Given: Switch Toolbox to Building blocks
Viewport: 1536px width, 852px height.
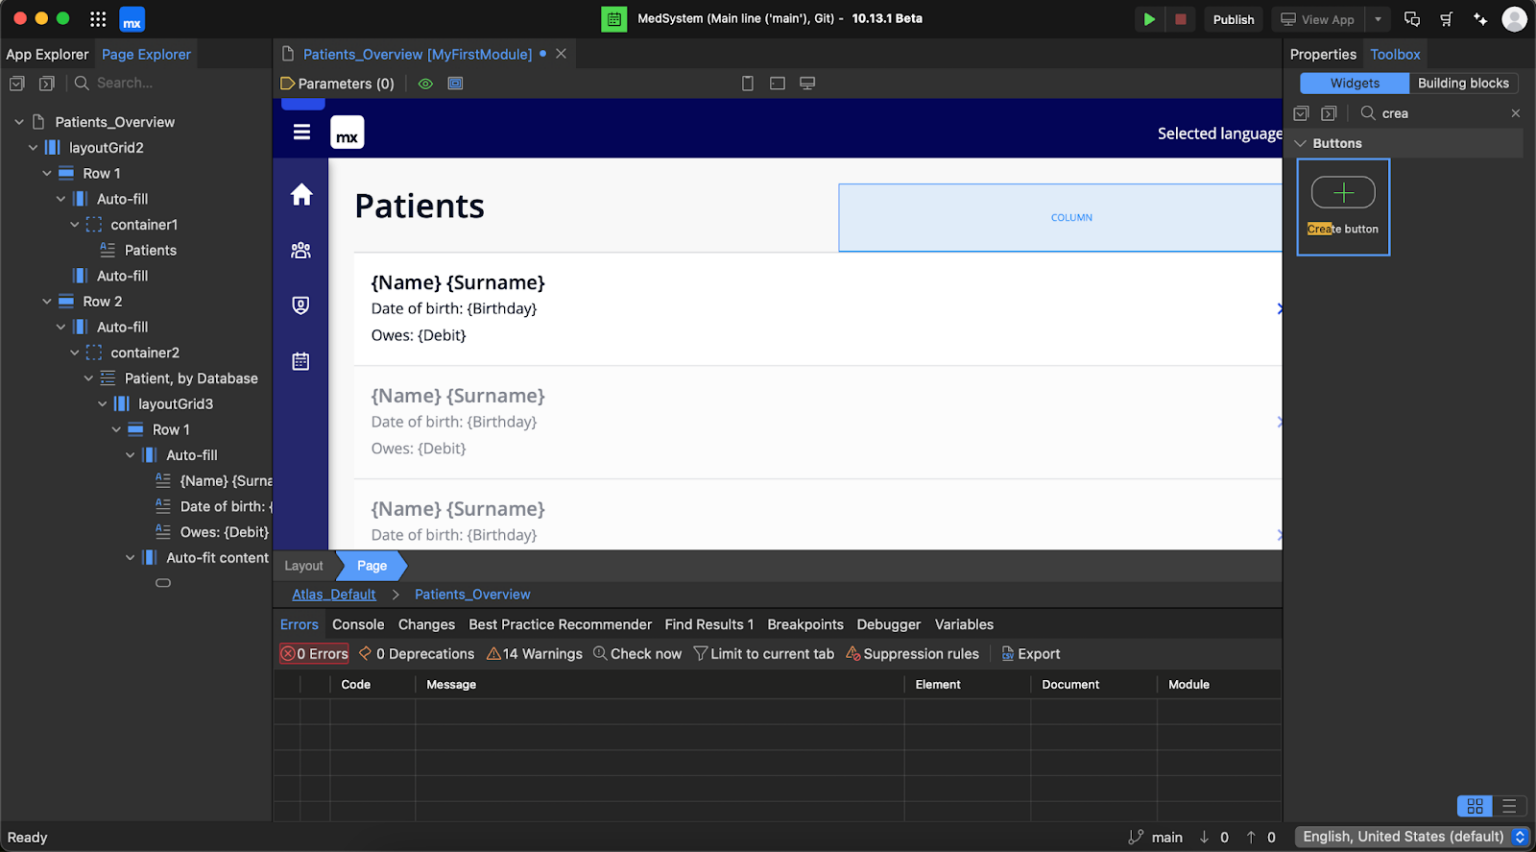Looking at the screenshot, I should click(1464, 83).
